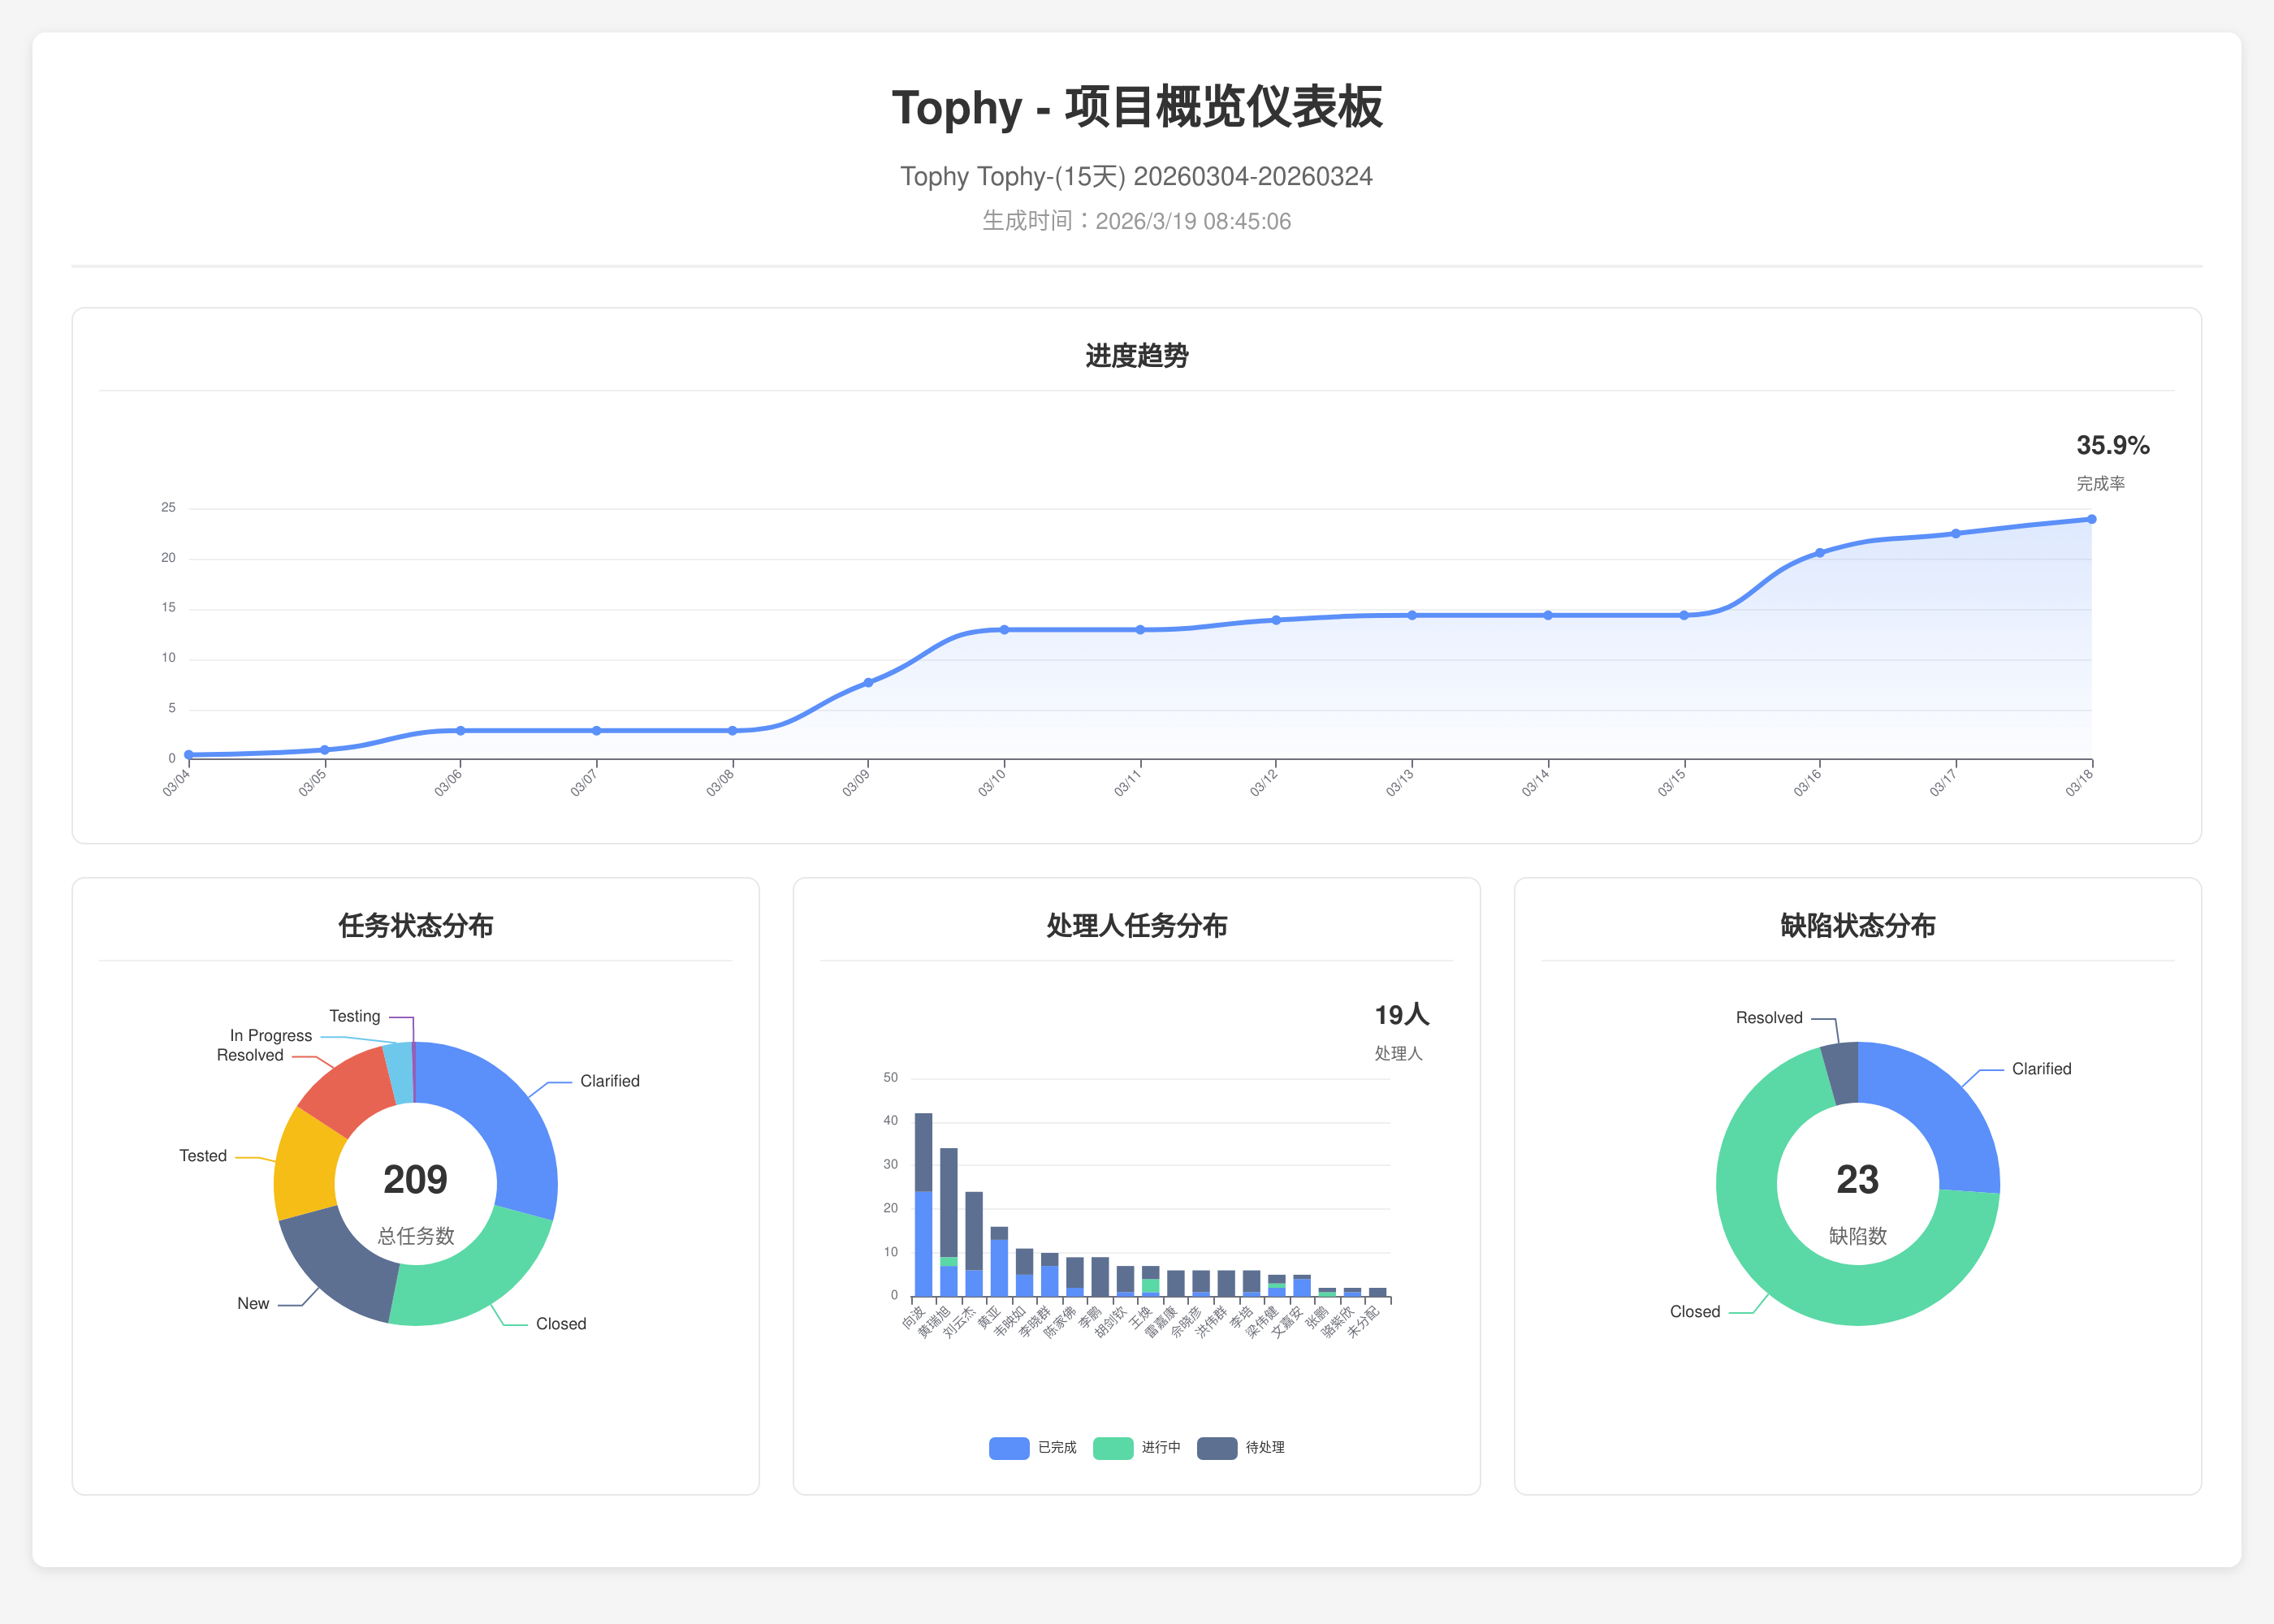This screenshot has height=1624, width=2274.
Task: Toggle the 已完成 legend series
Action: (x=1009, y=1448)
